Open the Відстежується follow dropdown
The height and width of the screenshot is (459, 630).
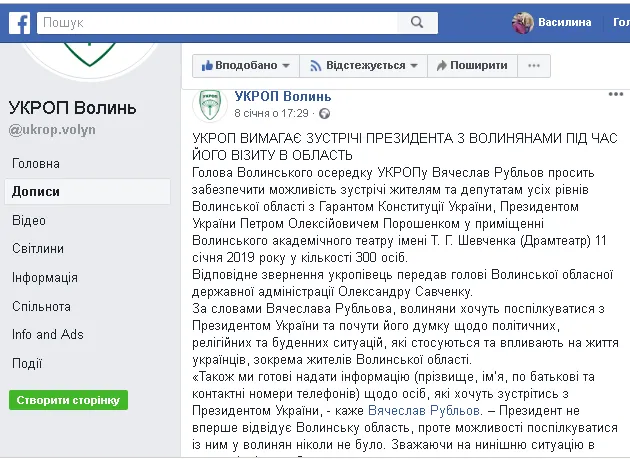click(x=364, y=66)
